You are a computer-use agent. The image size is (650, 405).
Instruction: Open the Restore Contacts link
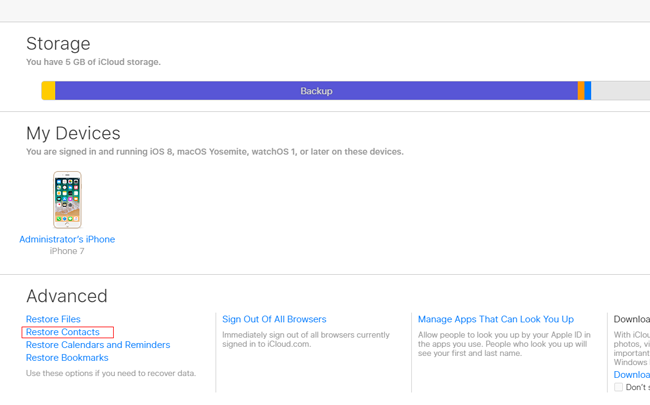point(63,332)
